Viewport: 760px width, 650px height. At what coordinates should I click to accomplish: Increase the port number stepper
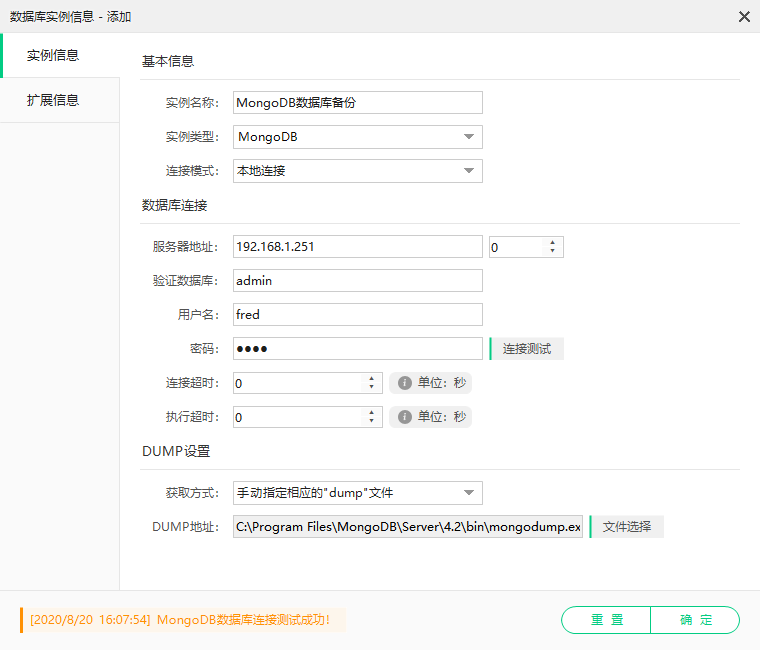553,242
